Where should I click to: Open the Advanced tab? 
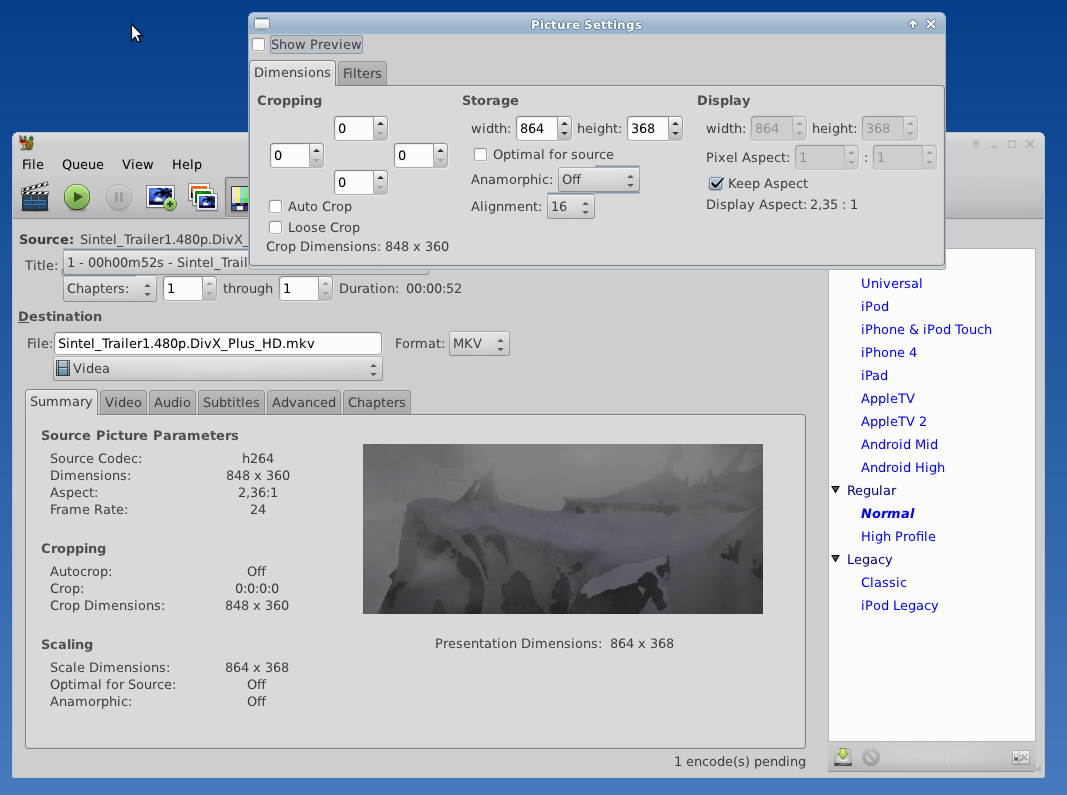click(x=303, y=402)
